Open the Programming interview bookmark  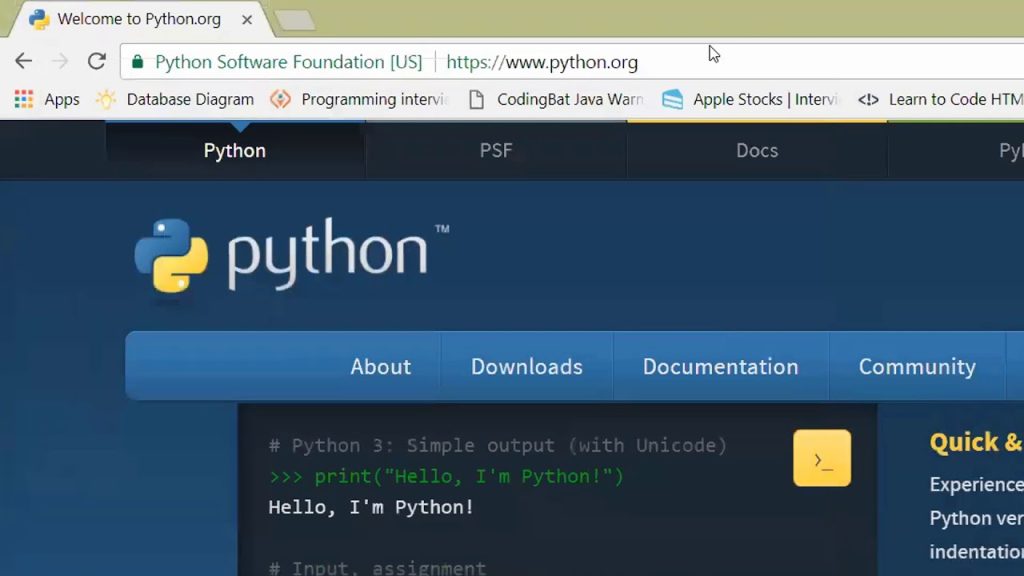point(360,99)
